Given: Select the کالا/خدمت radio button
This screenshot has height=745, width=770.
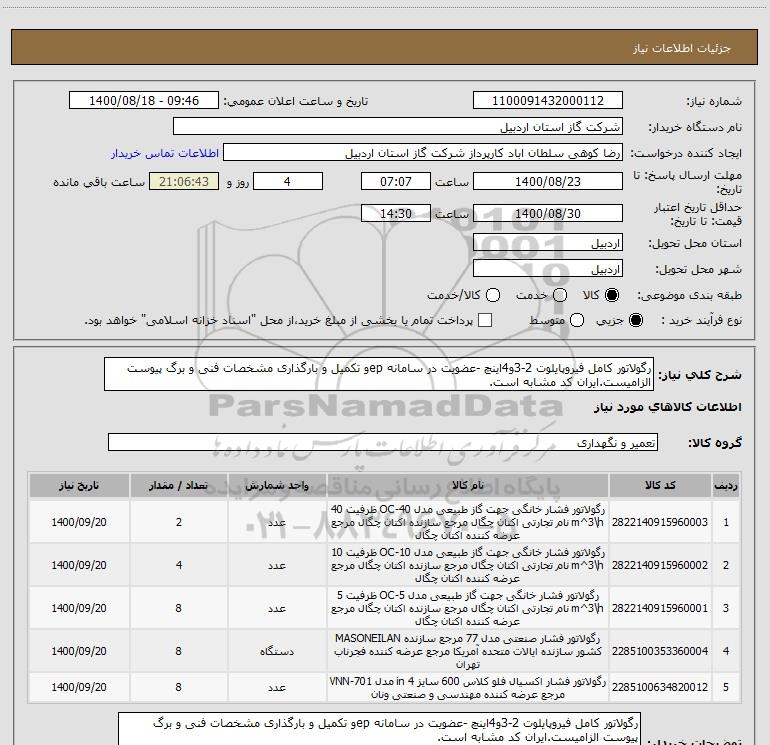Looking at the screenshot, I should coord(493,295).
